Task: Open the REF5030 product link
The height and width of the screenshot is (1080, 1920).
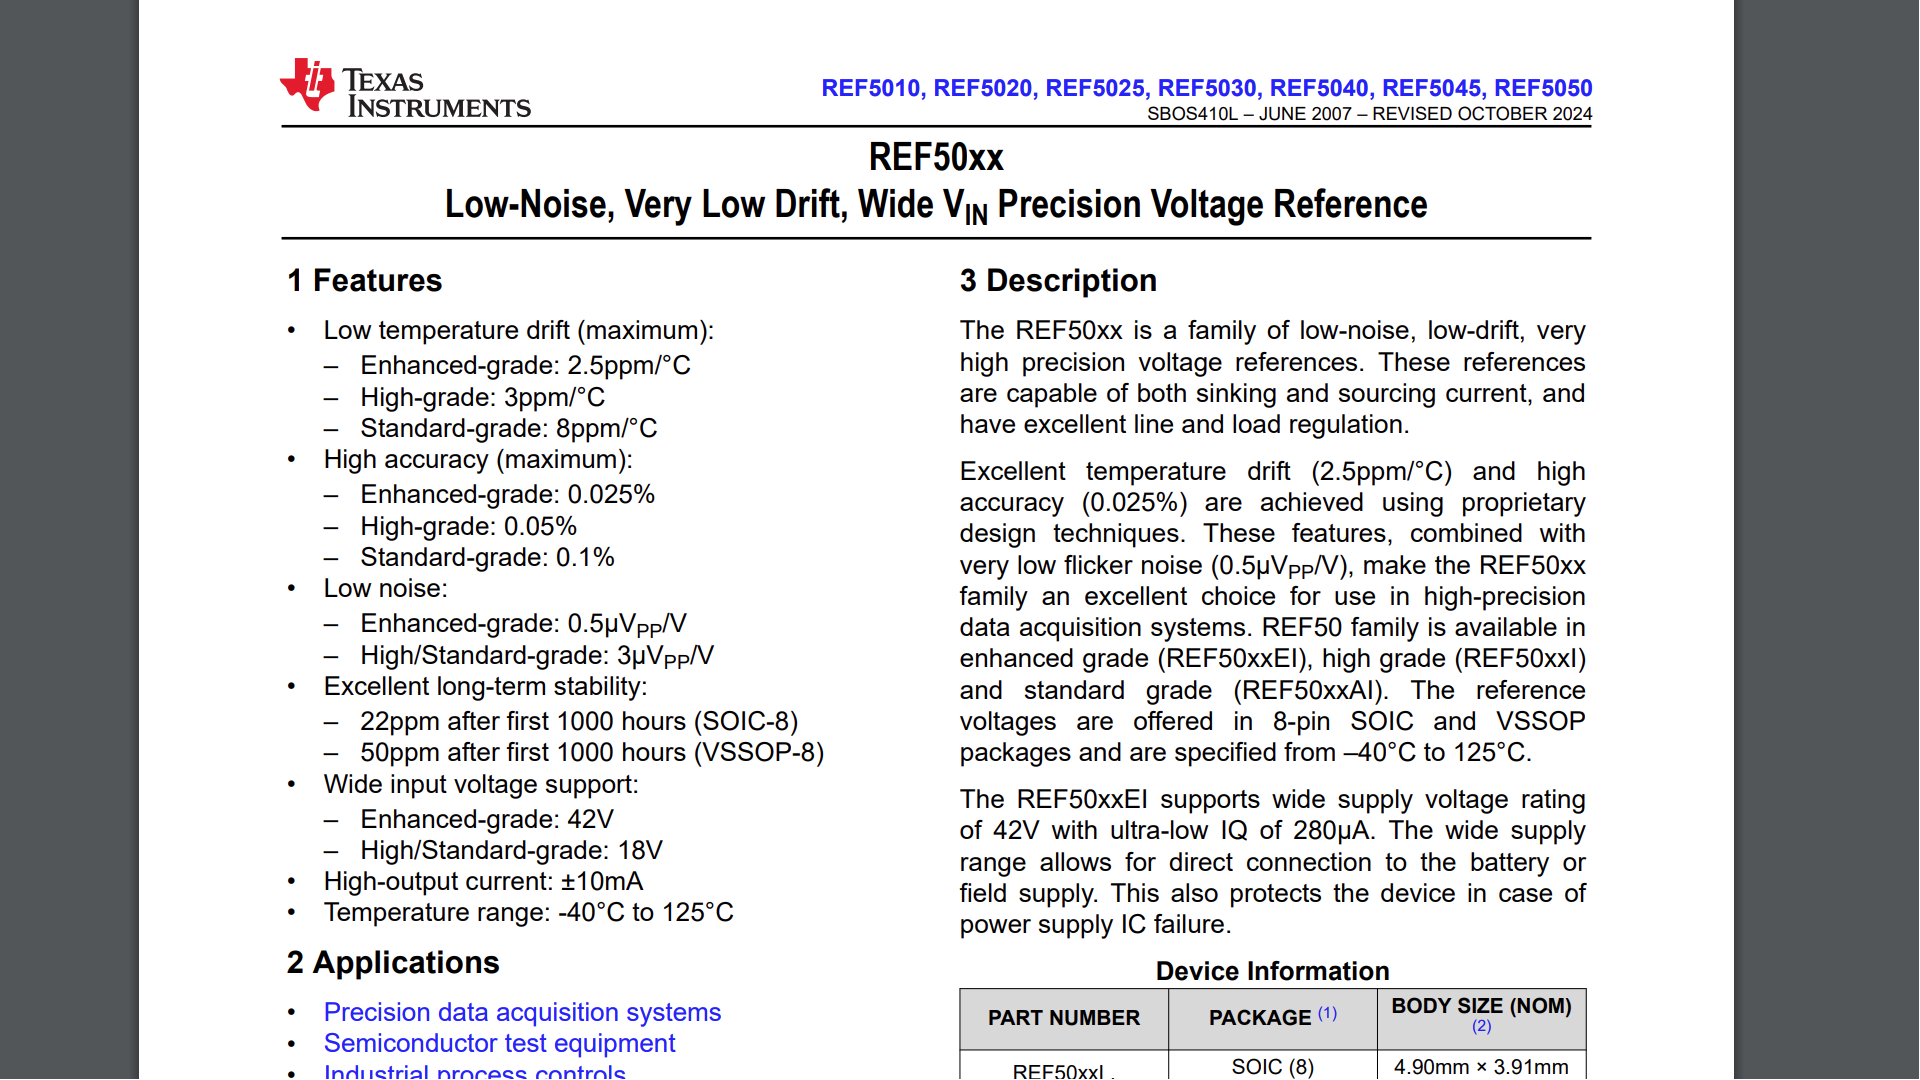Action: (x=1206, y=88)
